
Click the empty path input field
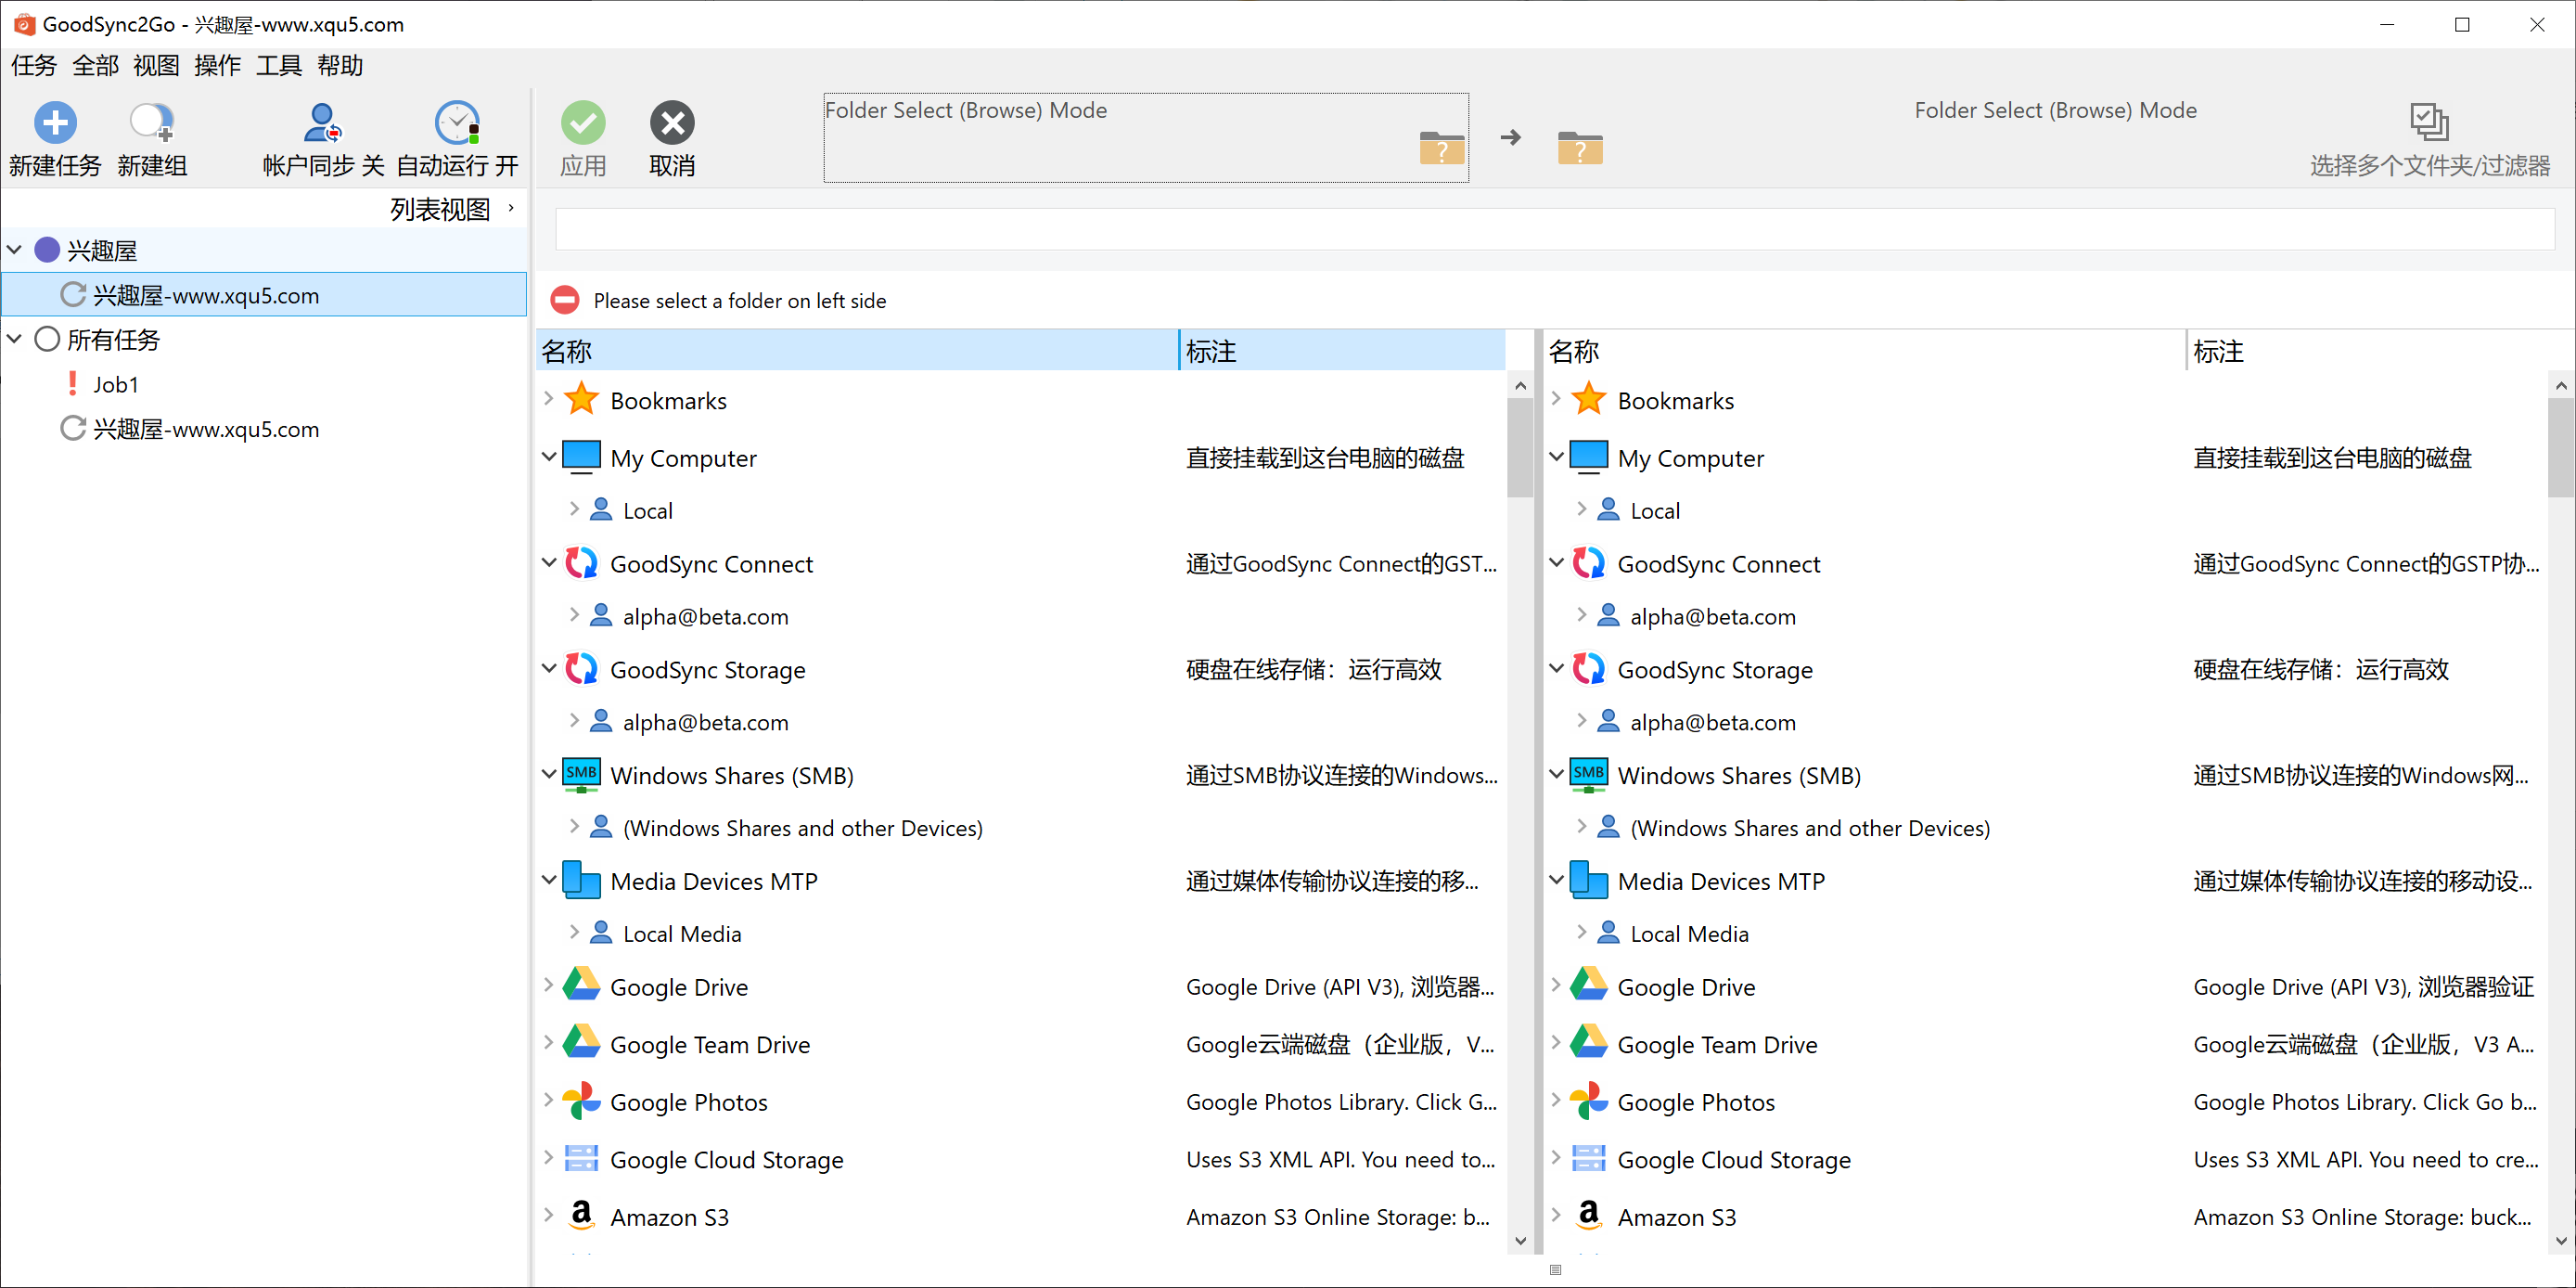pyautogui.click(x=1554, y=229)
